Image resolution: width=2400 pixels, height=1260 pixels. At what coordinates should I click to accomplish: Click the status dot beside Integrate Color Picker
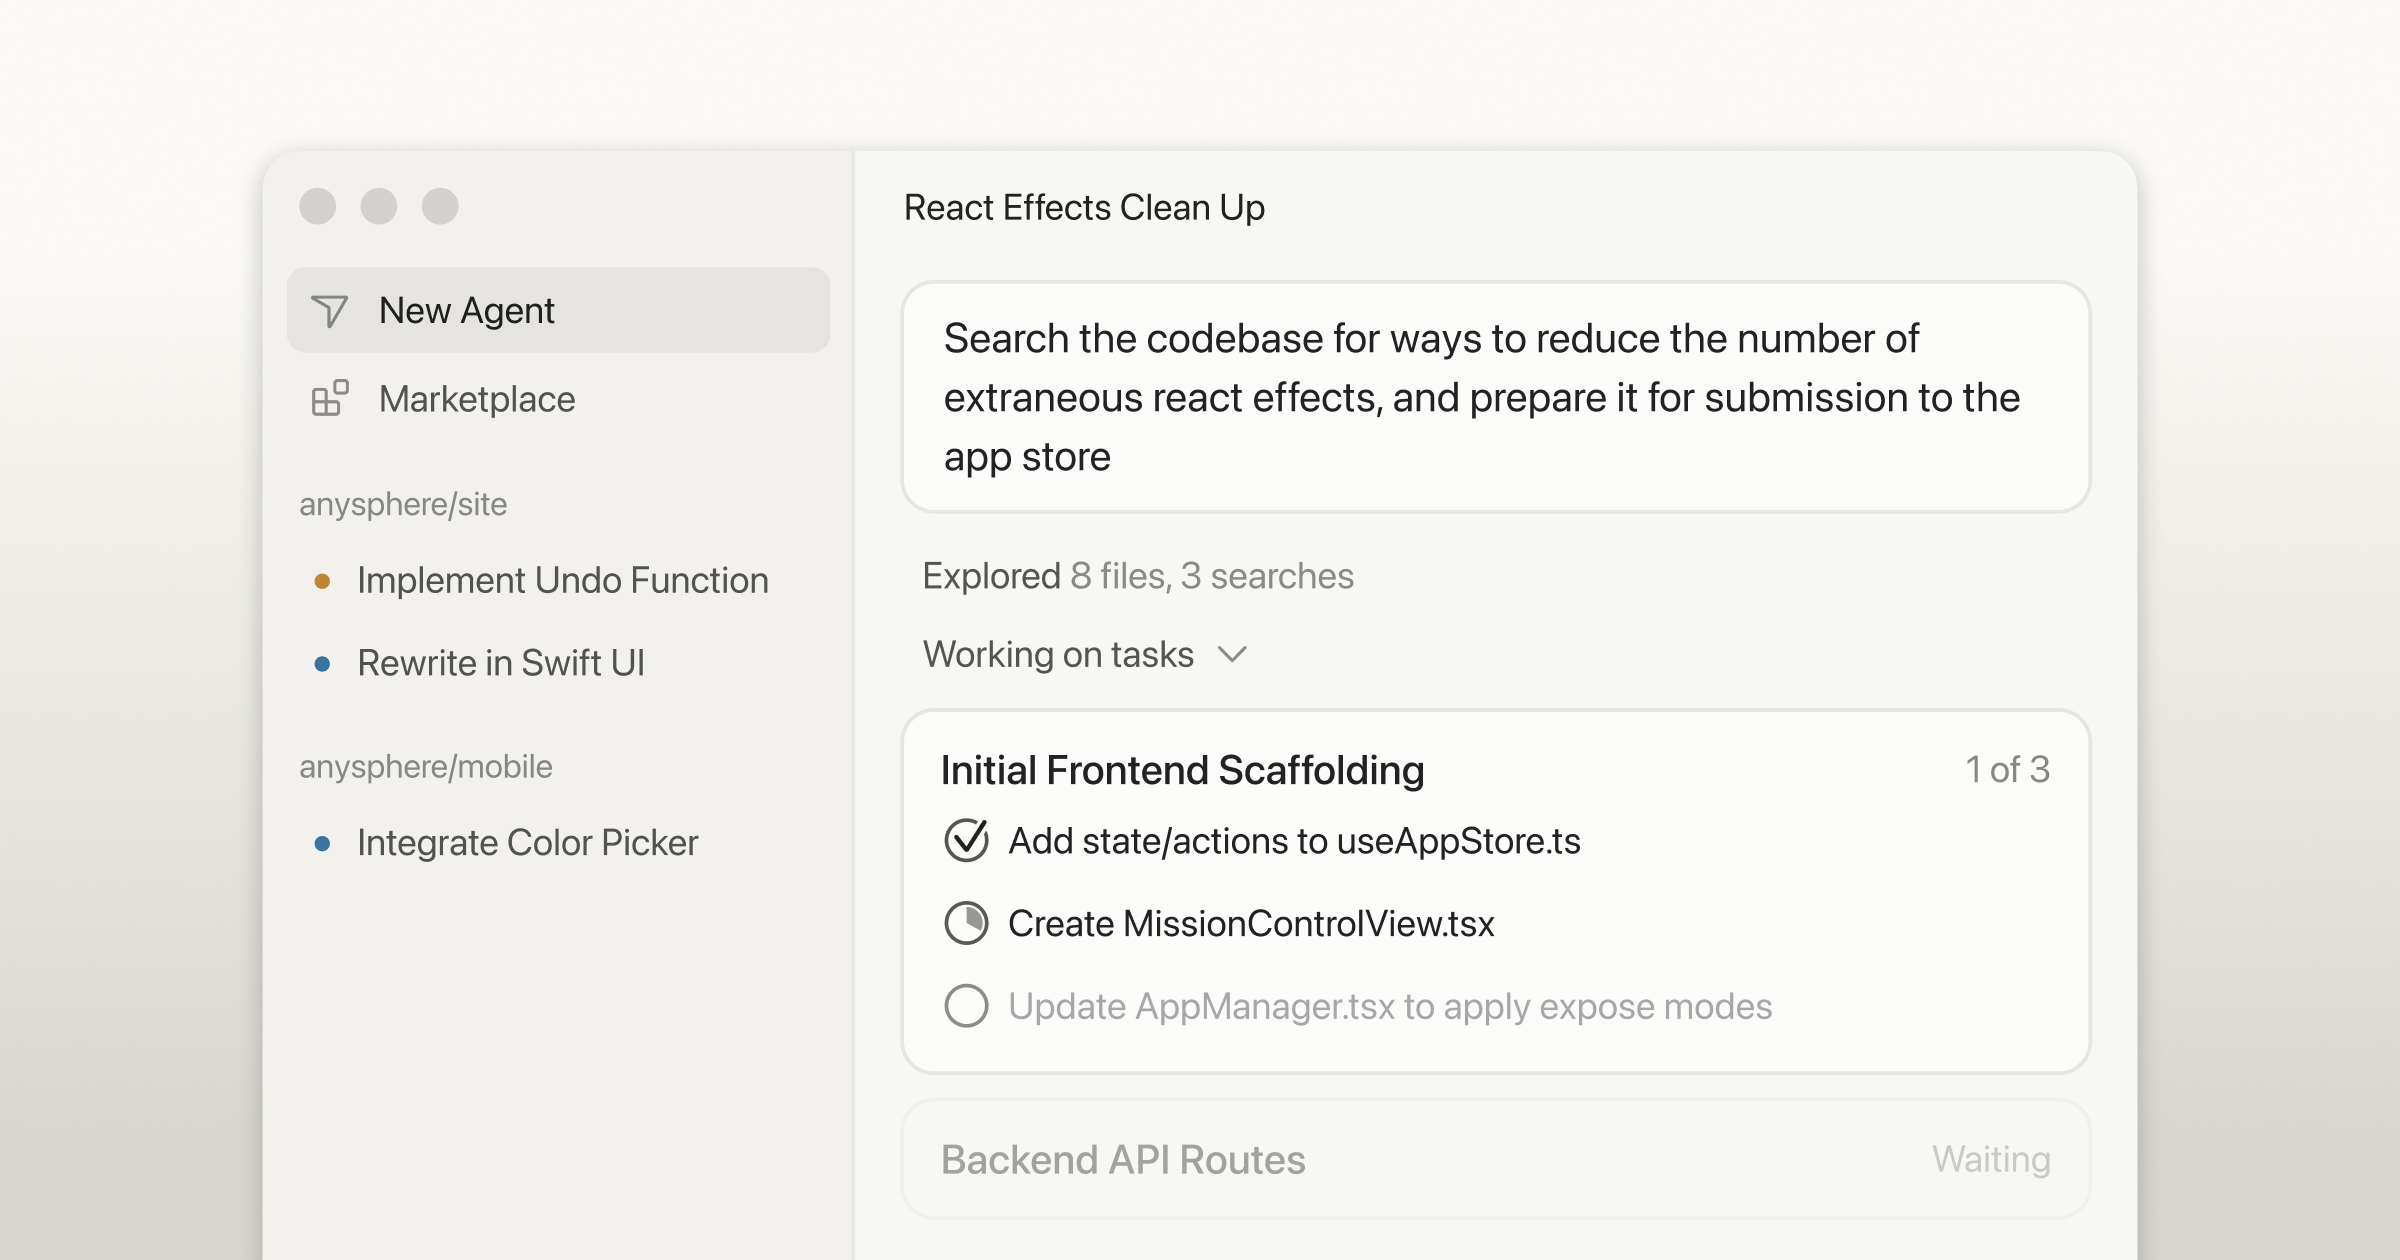(x=321, y=842)
